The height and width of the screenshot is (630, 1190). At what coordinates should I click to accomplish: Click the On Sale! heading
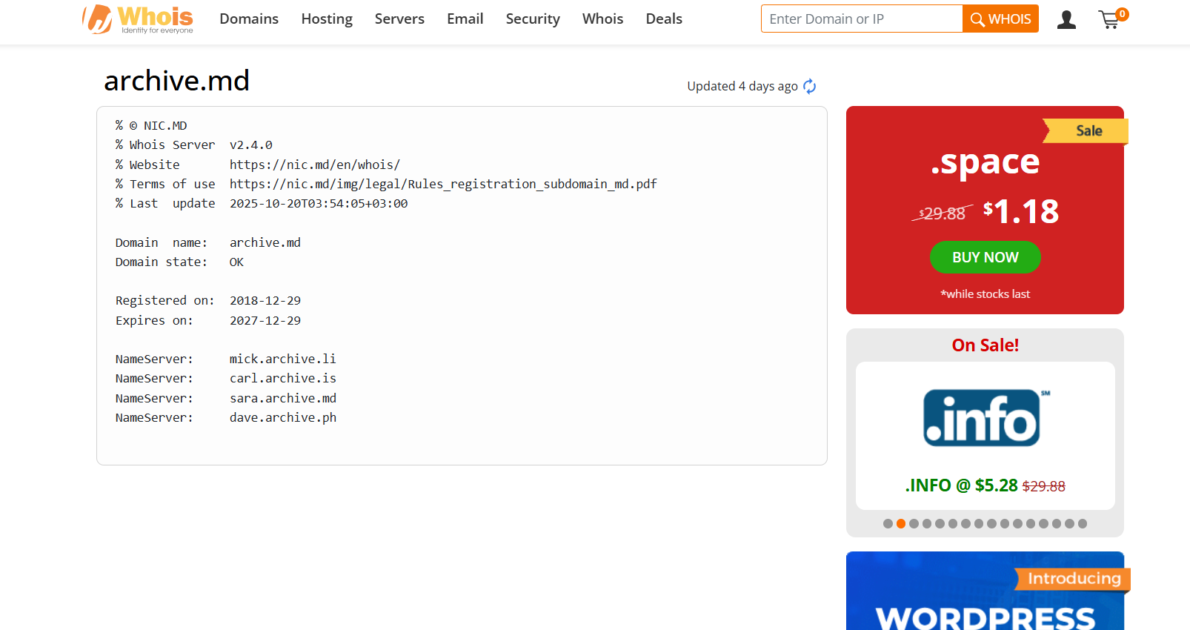point(985,345)
